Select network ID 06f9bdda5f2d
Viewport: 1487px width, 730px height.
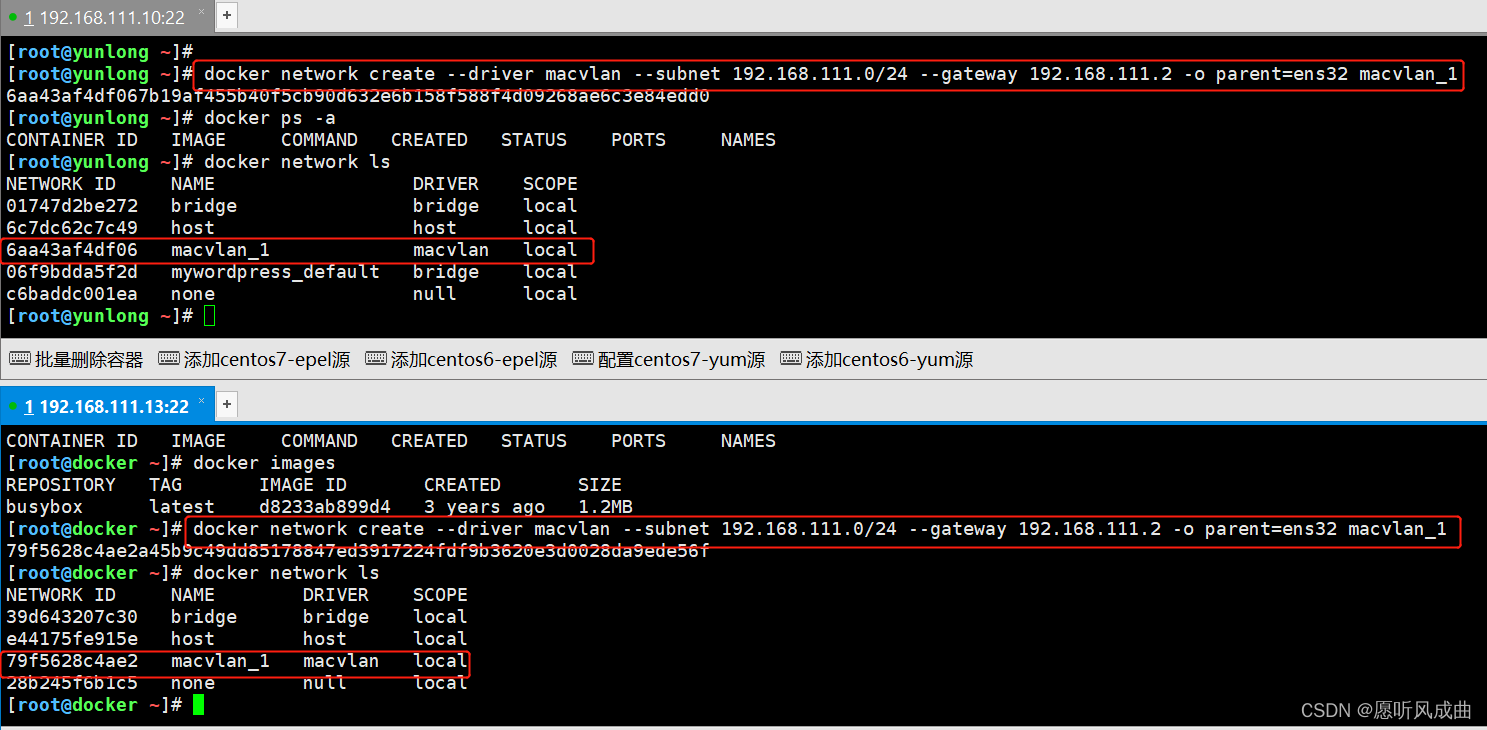[x=72, y=272]
